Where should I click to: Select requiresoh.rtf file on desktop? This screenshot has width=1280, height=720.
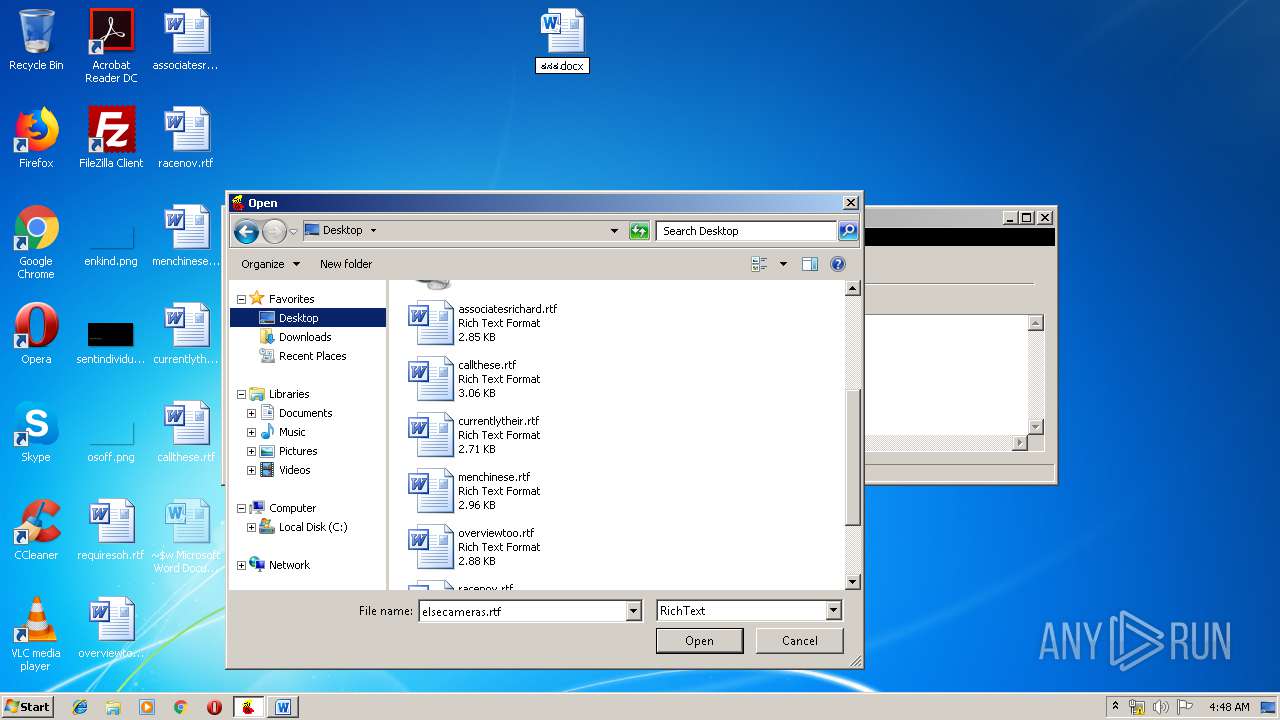click(111, 530)
